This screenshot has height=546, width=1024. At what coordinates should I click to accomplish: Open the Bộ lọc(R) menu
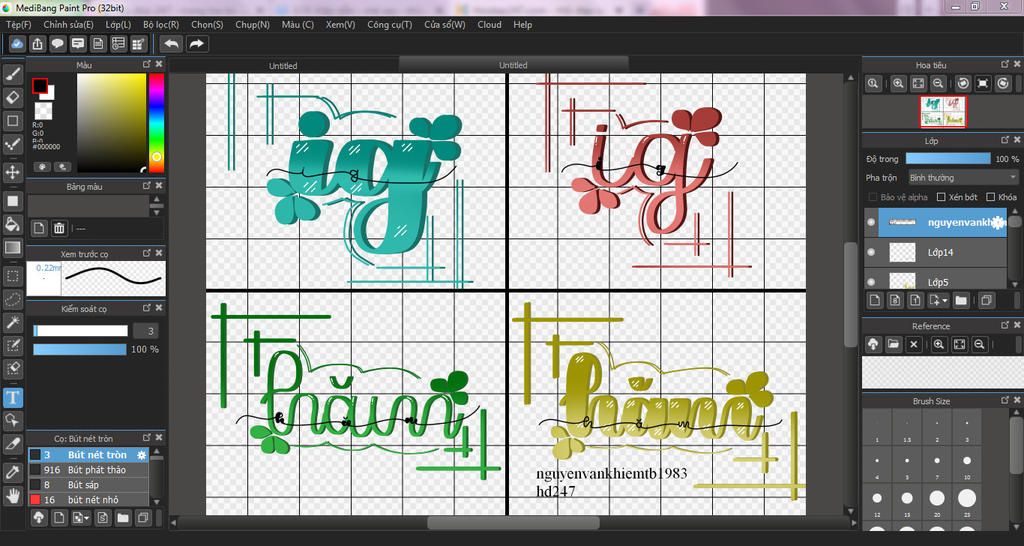point(161,25)
